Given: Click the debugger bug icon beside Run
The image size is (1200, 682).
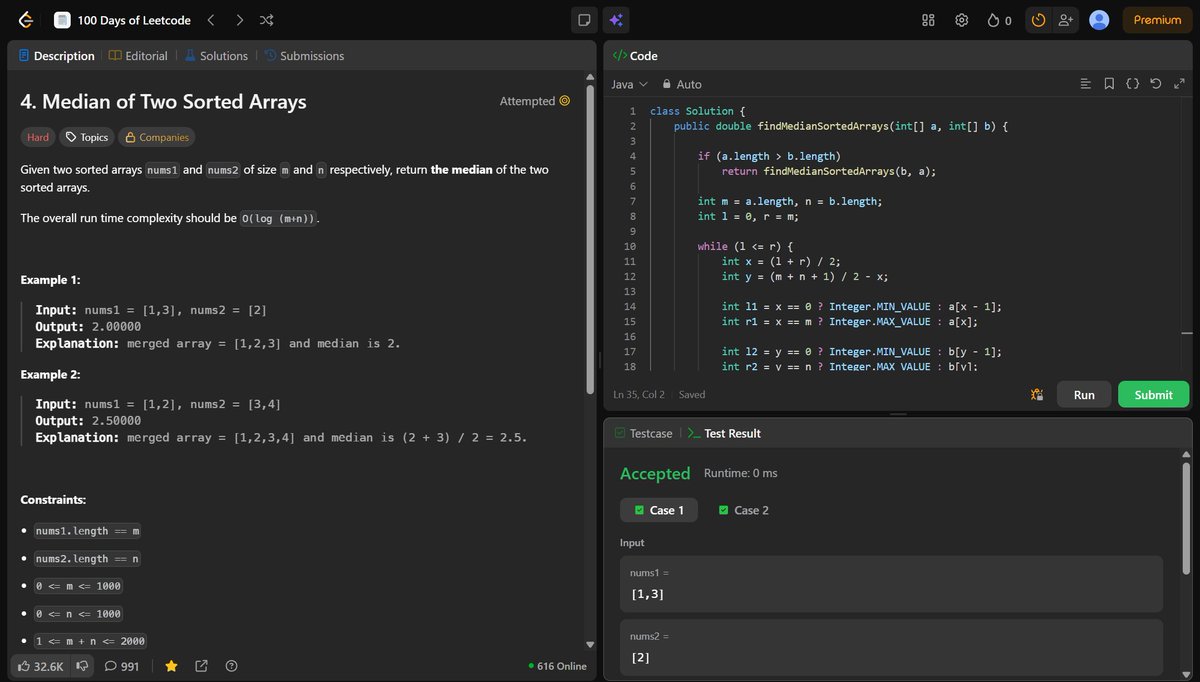Looking at the screenshot, I should (1037, 394).
